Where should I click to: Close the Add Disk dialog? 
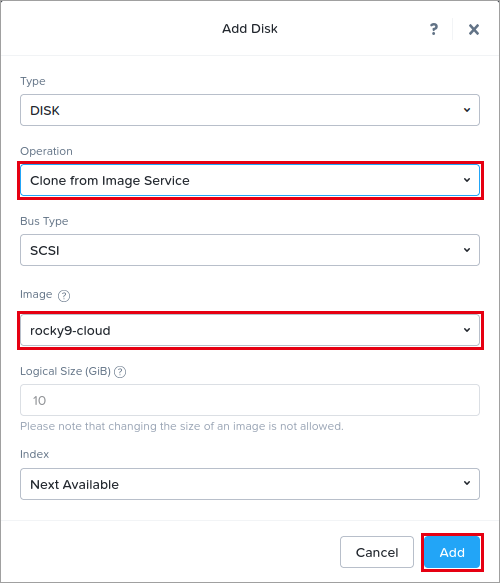[474, 29]
